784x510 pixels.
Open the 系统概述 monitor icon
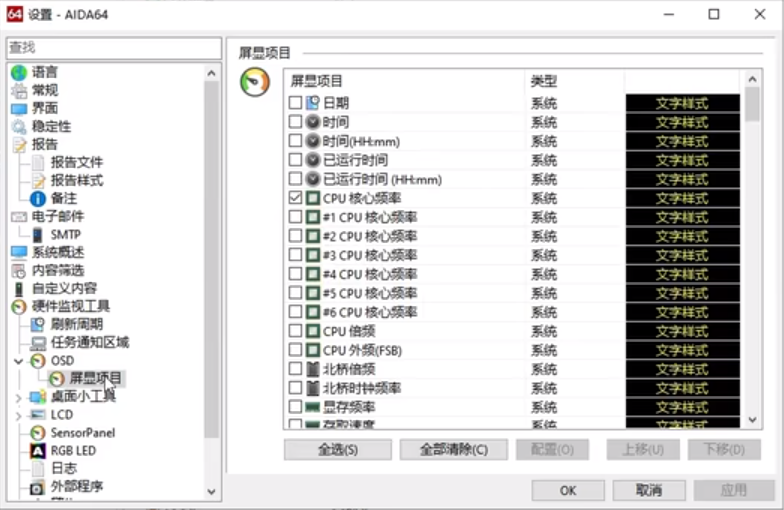pos(19,252)
